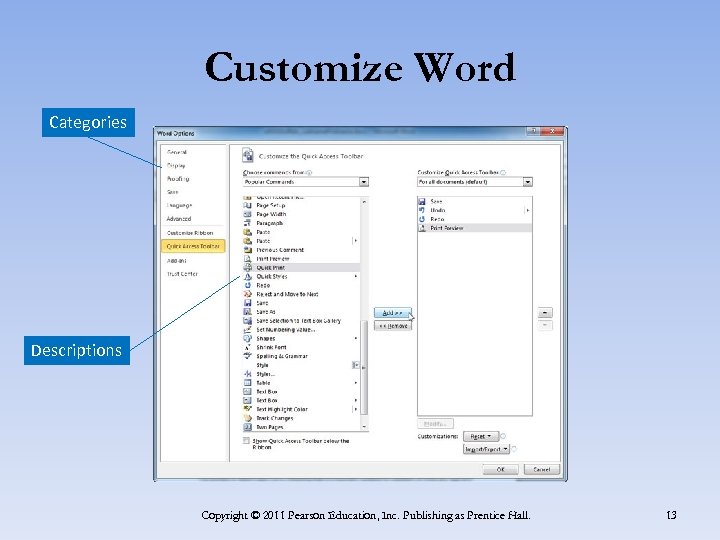Click the Word Options help button
Viewport: 720px width, 540px height.
533,131
